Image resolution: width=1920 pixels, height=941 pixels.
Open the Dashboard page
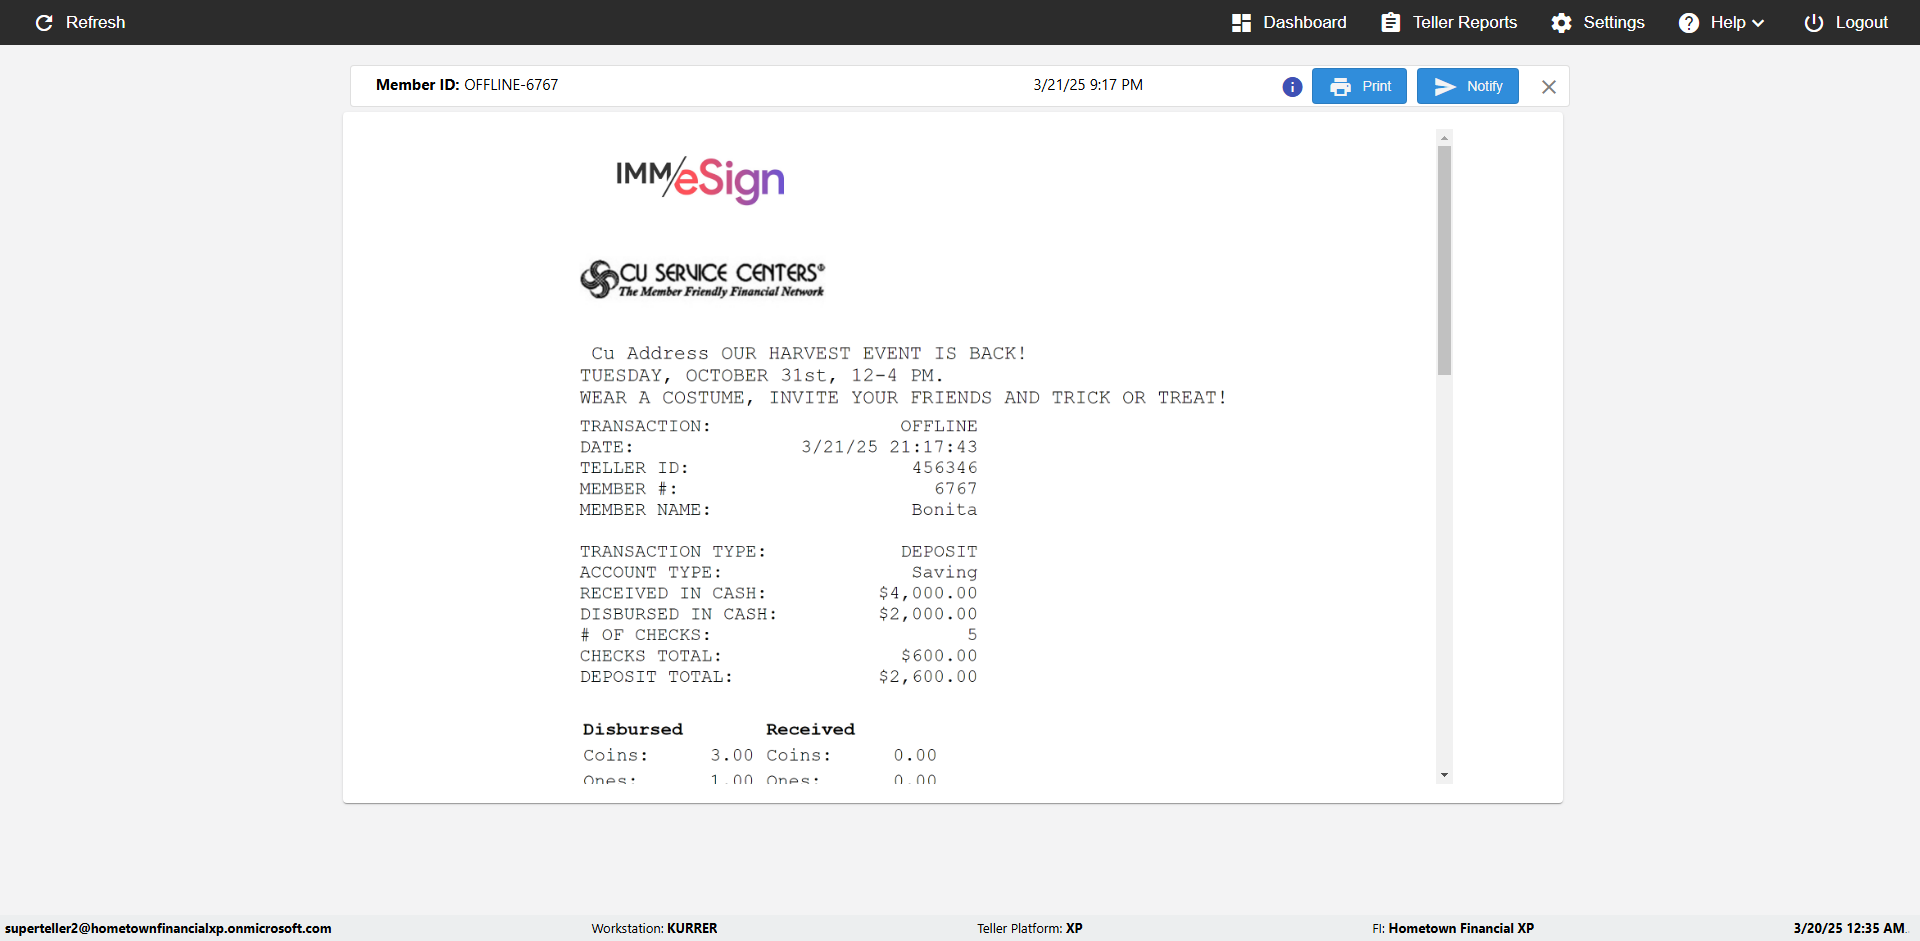click(1289, 22)
